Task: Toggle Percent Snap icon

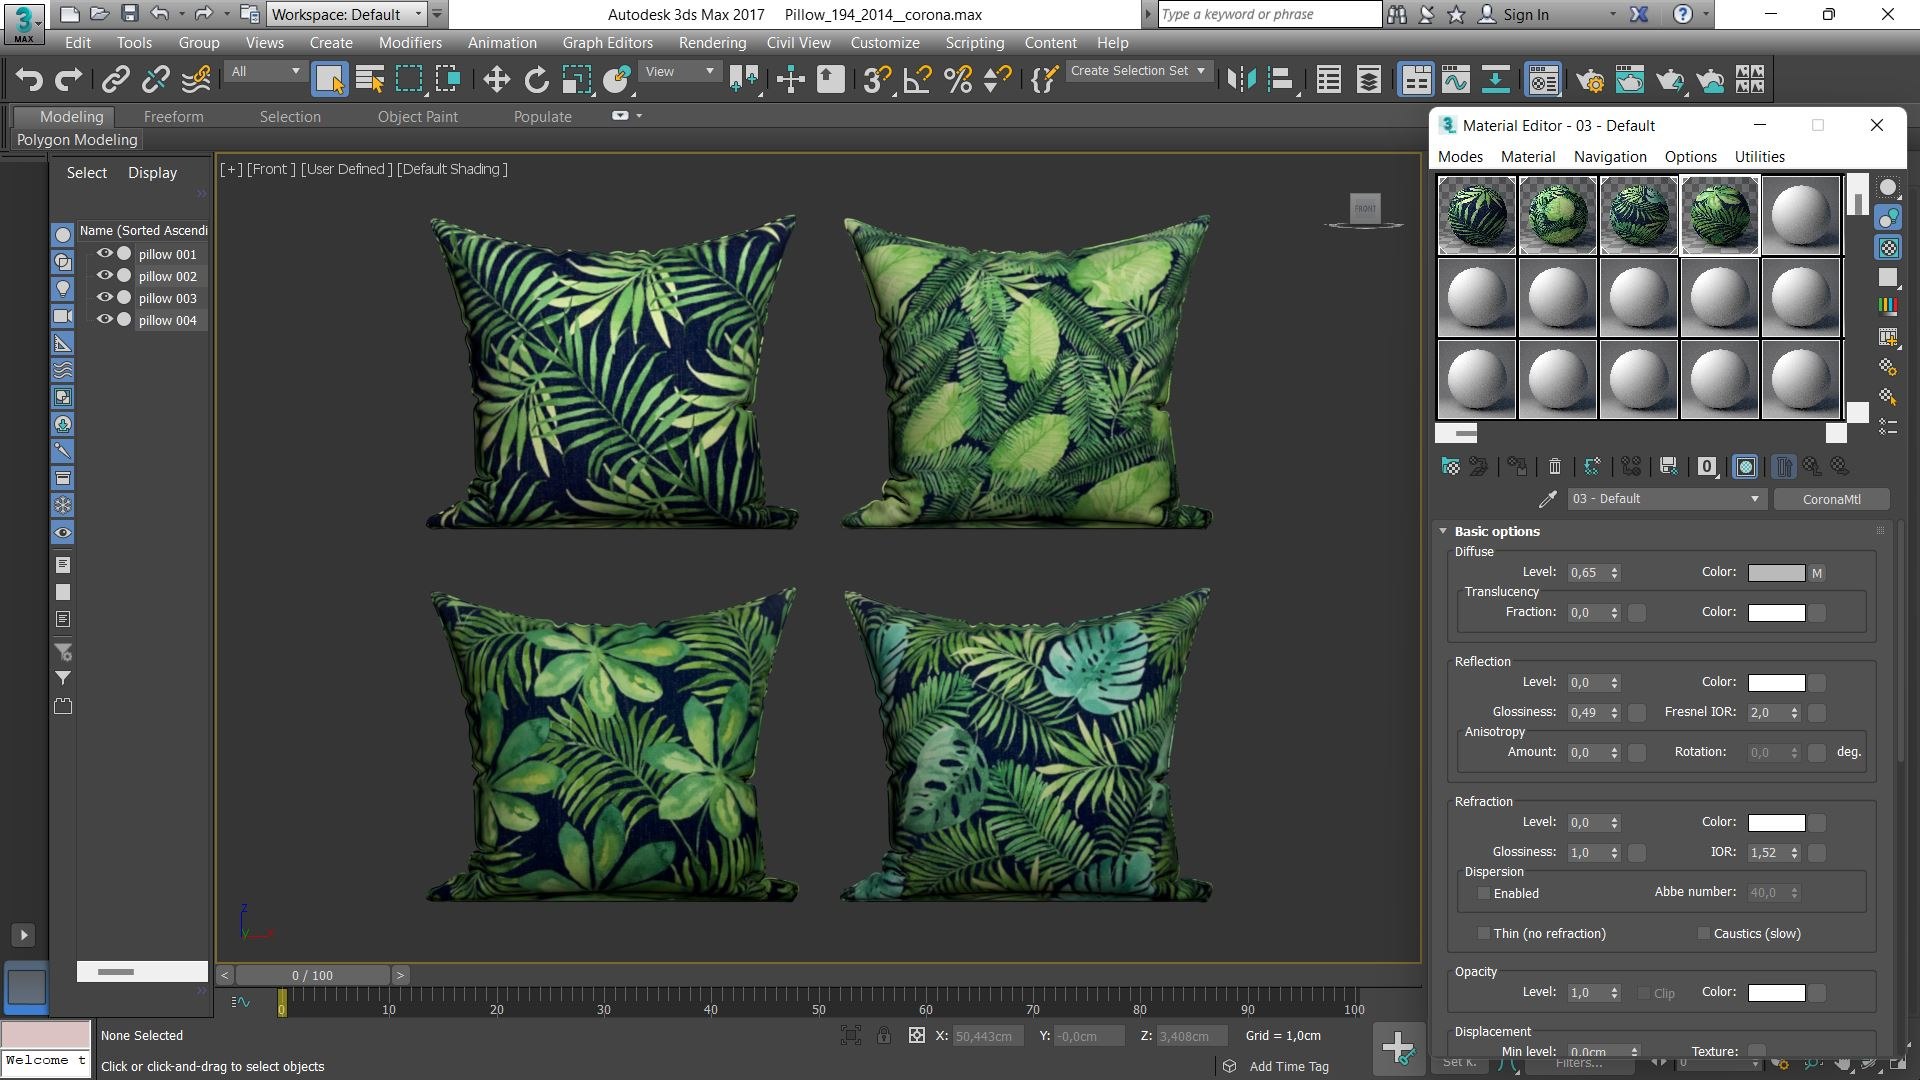Action: [x=957, y=80]
